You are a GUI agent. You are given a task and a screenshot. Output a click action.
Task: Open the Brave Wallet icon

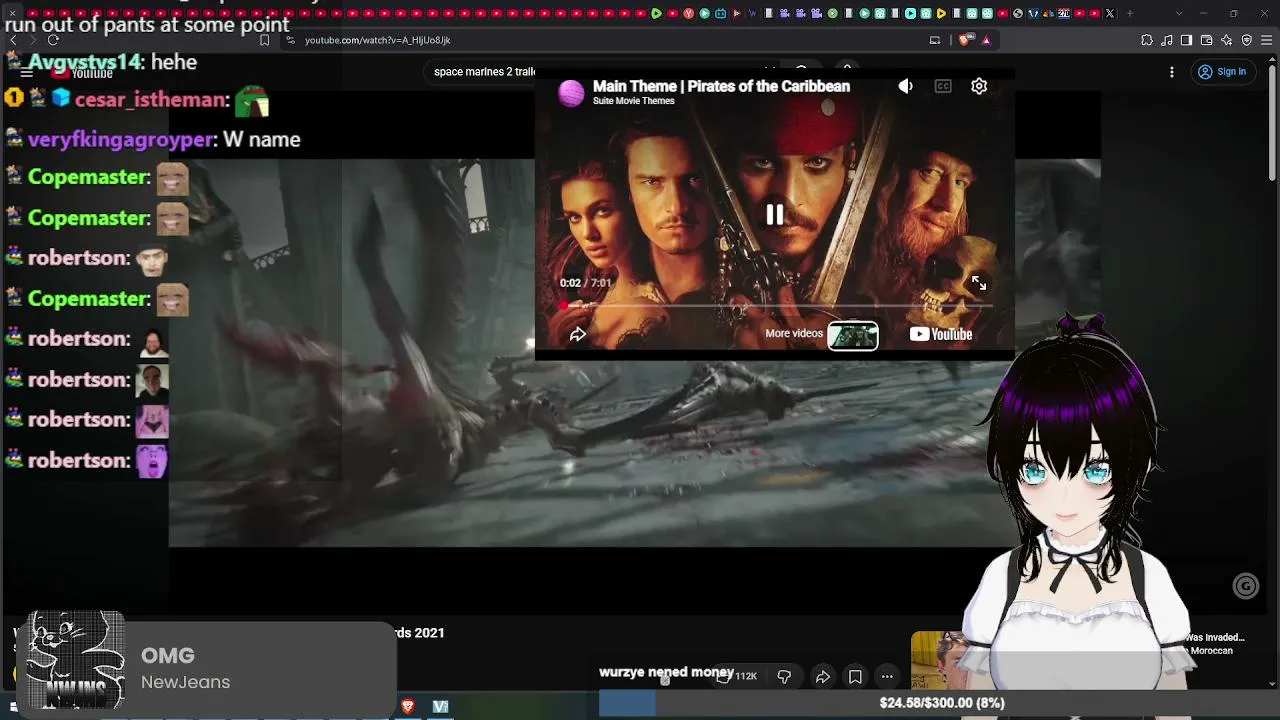1206,40
